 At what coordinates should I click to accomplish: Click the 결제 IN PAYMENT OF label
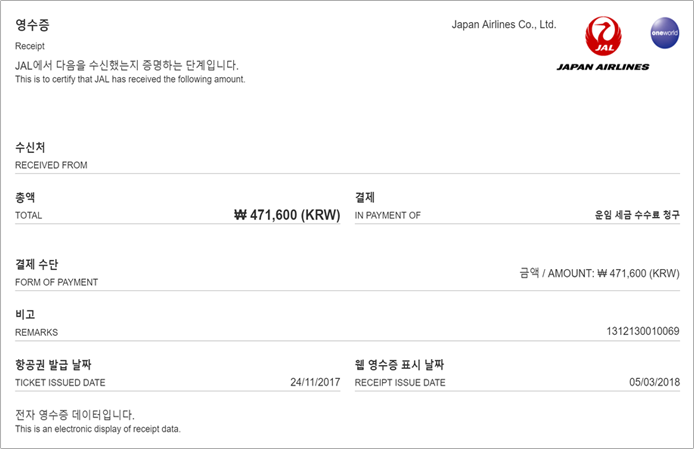pyautogui.click(x=365, y=198)
